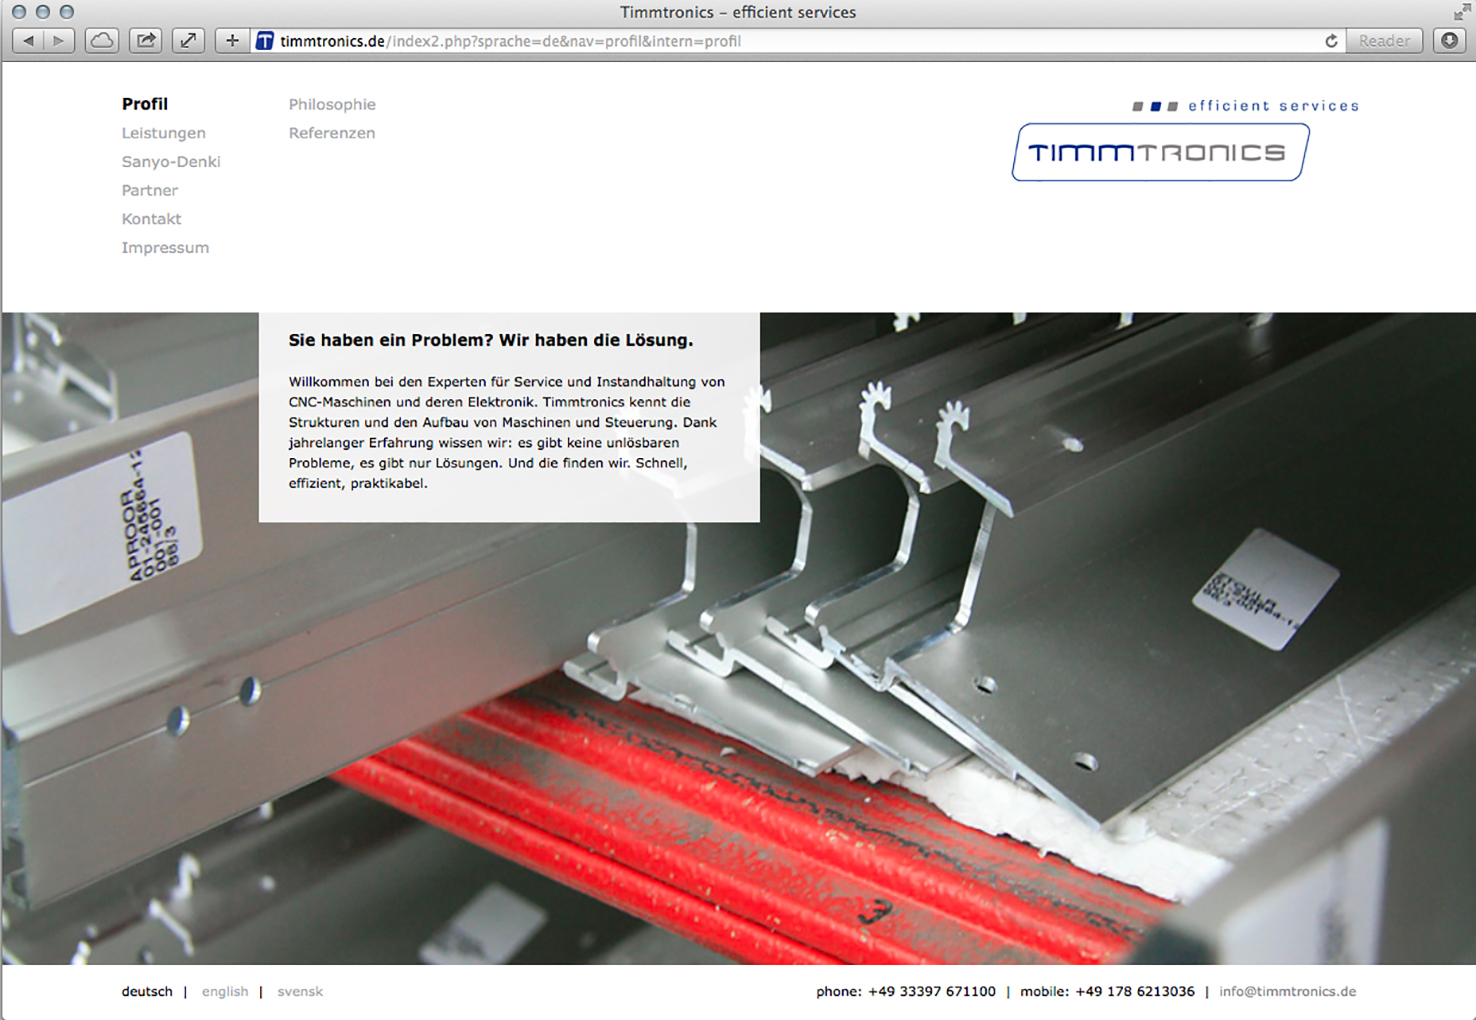1476x1020 pixels.
Task: Click the Reader button in address bar
Action: (x=1384, y=41)
